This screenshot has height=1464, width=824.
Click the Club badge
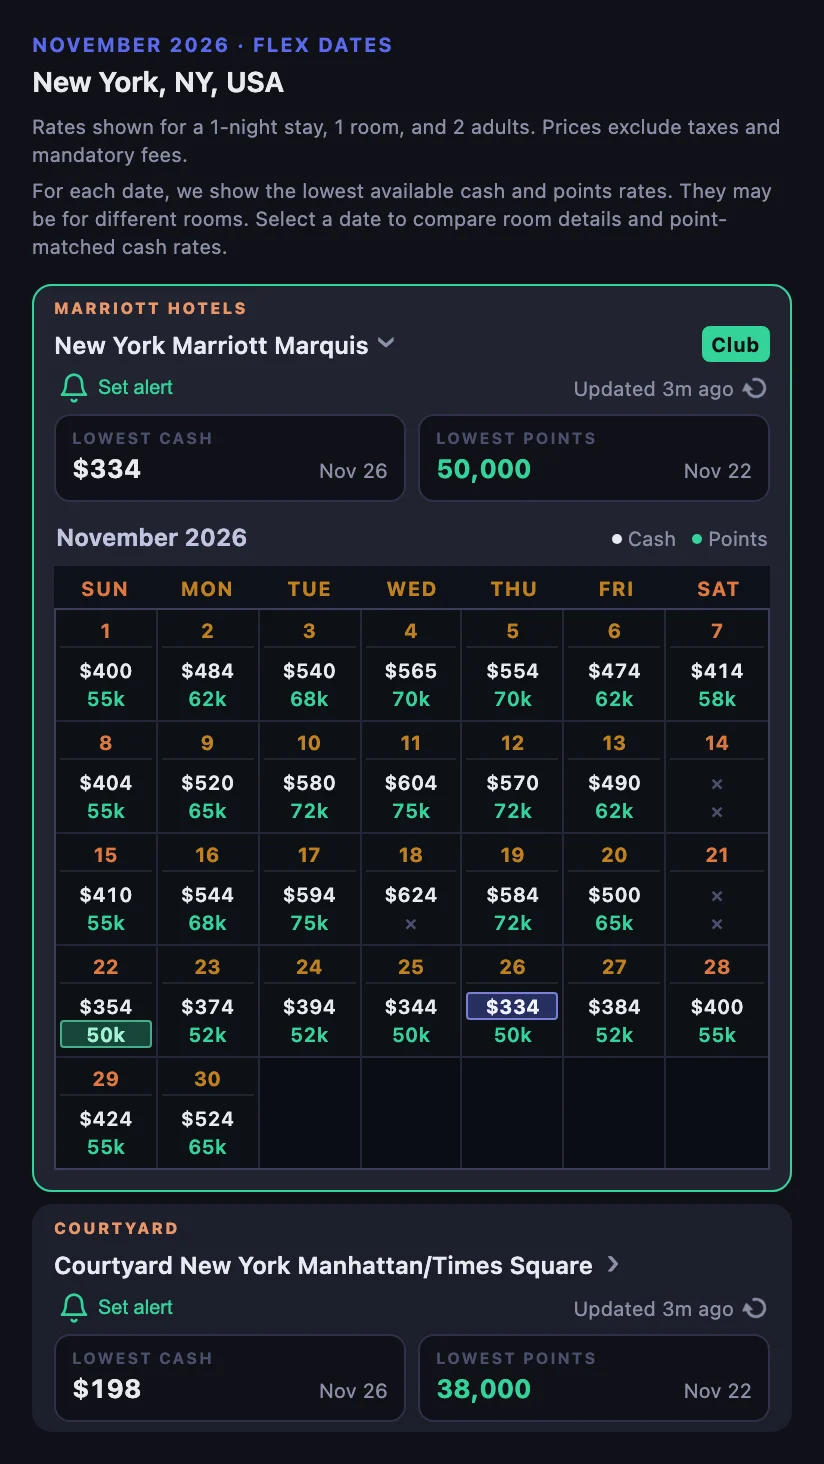(735, 344)
